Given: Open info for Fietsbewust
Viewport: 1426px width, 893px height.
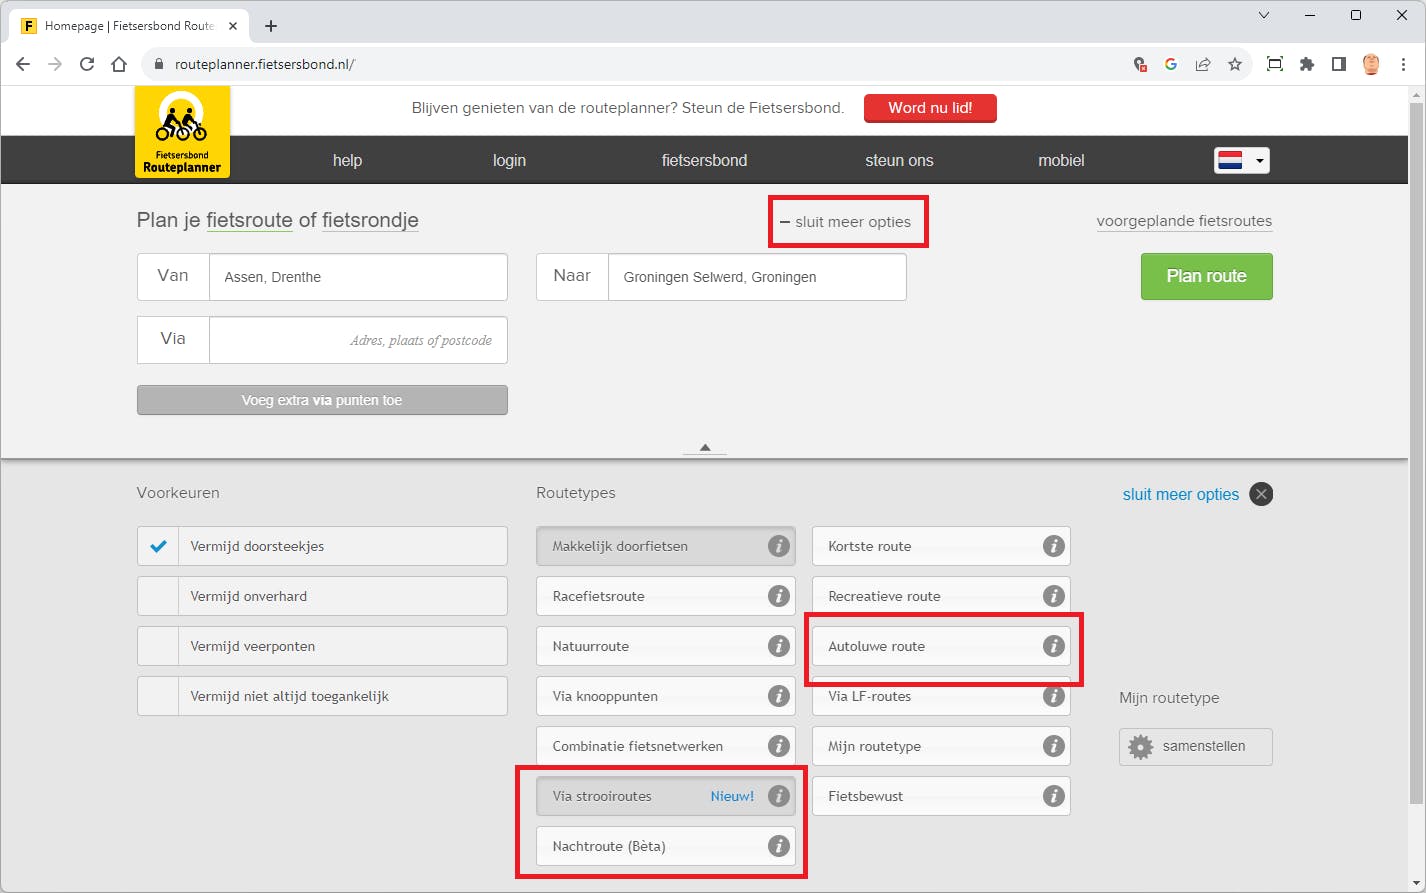Looking at the screenshot, I should pos(1053,796).
